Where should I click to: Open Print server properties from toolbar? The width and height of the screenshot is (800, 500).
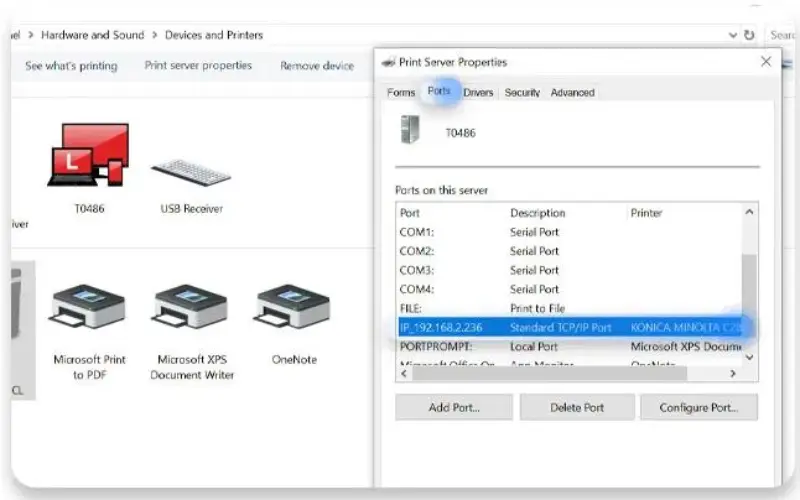(198, 65)
